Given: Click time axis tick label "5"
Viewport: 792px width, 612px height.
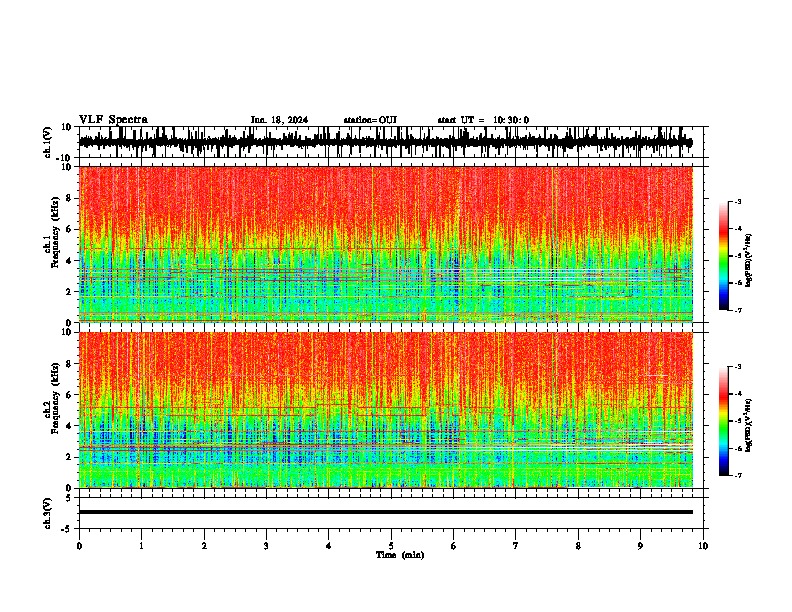Looking at the screenshot, I should tap(391, 546).
